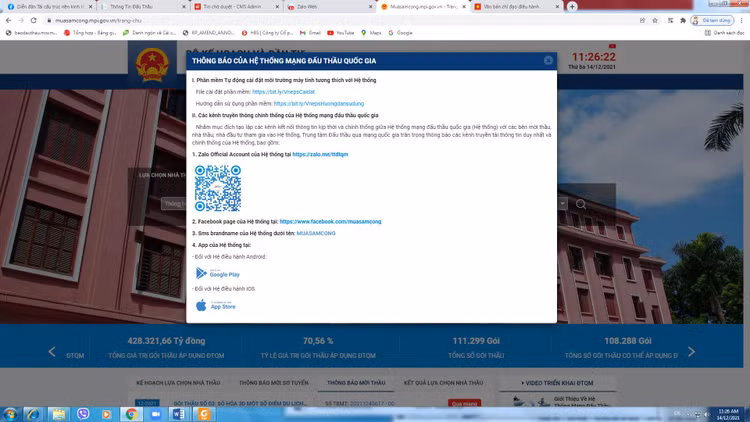Viewport: 750px width, 422px height.
Task: Open the Danh sách đọc reading list
Action: tap(724, 33)
